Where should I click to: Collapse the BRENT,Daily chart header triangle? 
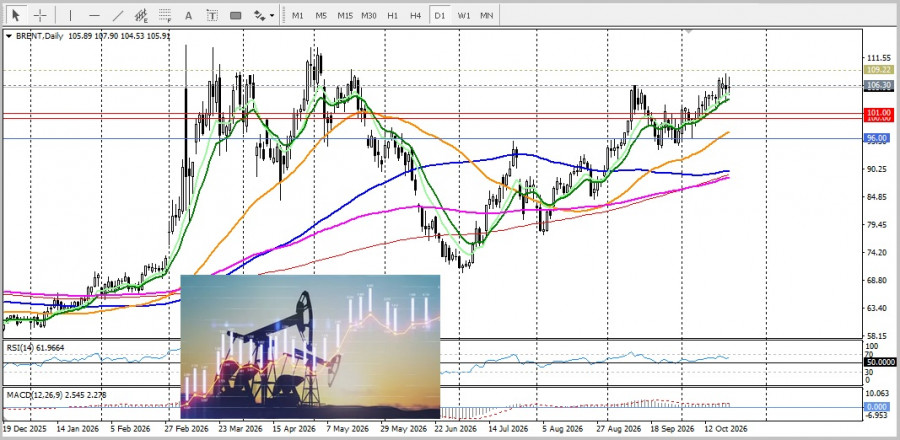point(9,36)
